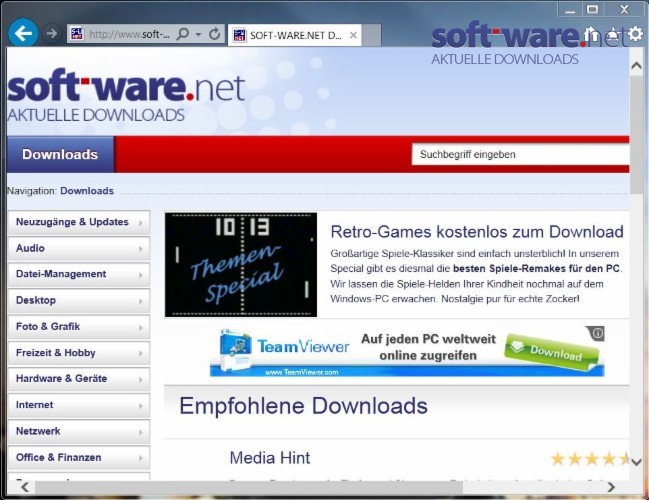Click the TeamViewer software box image

(x=236, y=350)
